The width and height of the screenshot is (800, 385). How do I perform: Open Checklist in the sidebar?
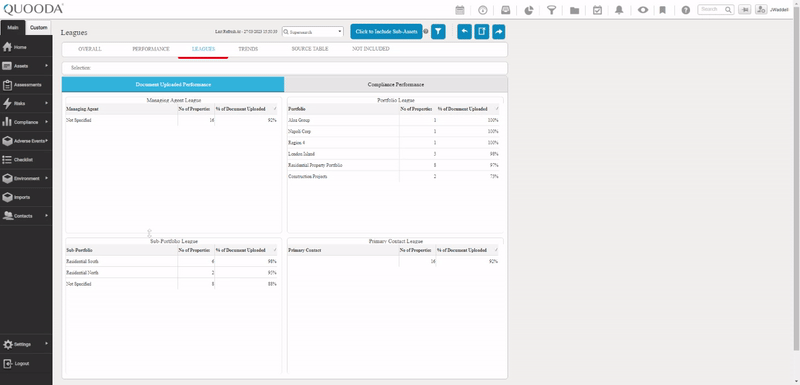(x=26, y=160)
